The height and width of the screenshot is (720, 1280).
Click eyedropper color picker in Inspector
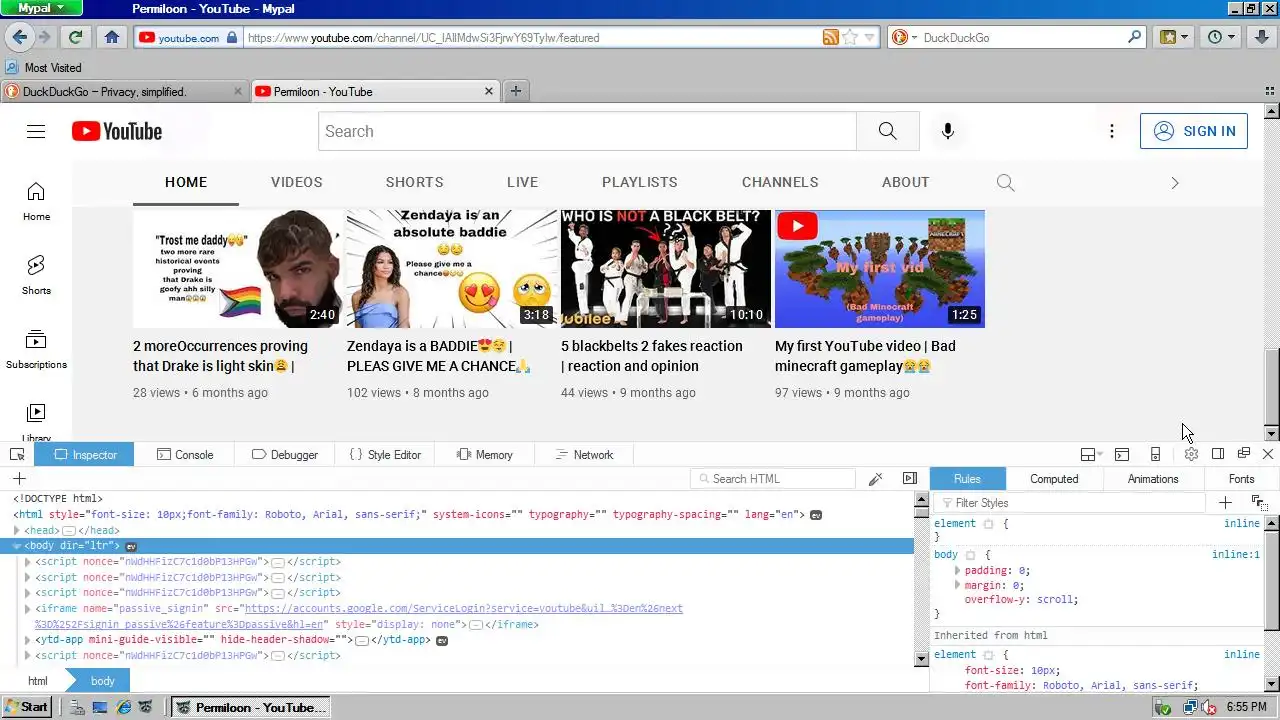[875, 479]
